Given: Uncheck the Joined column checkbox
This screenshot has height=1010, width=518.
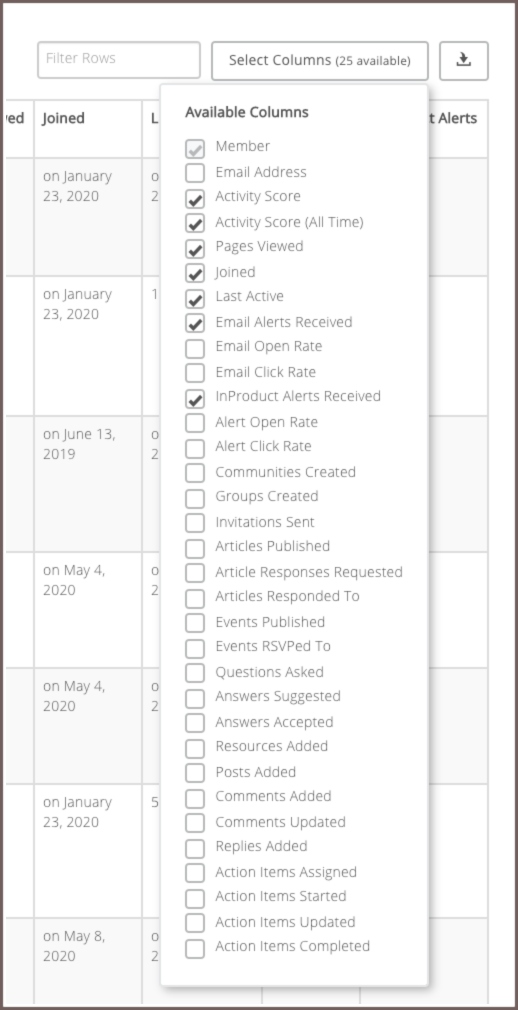Looking at the screenshot, I should point(195,273).
